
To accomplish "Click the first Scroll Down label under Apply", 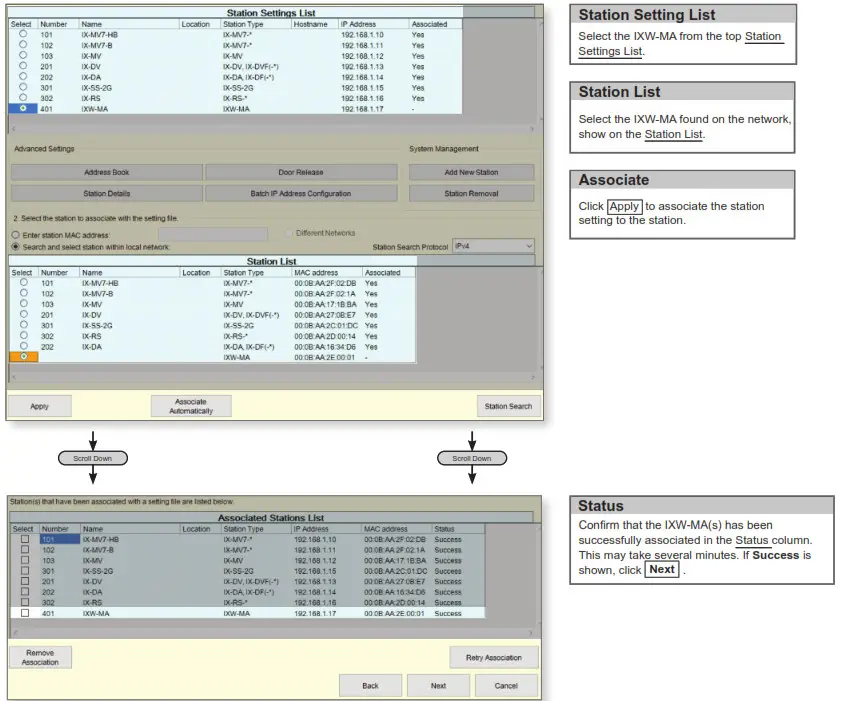I will 93,458.
